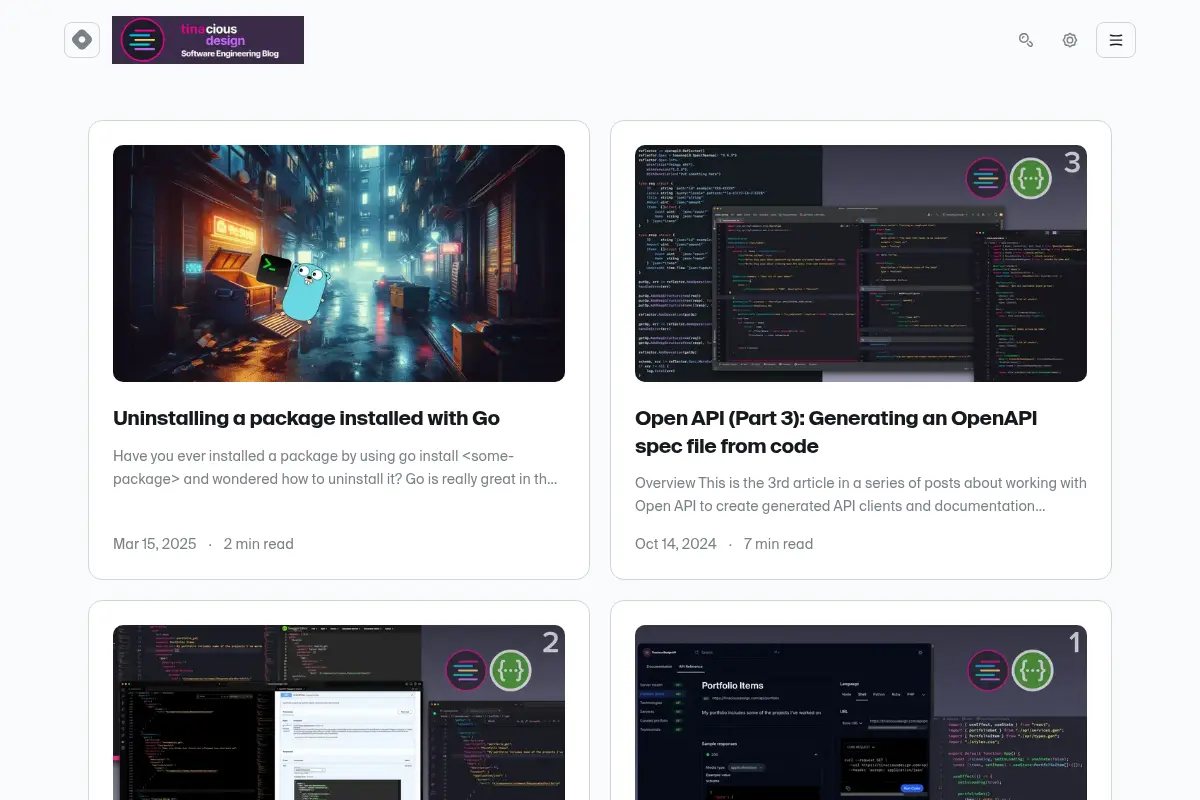1200x800 pixels.
Task: Open 'Uninstalling a package installed with Go' title
Action: click(x=306, y=418)
